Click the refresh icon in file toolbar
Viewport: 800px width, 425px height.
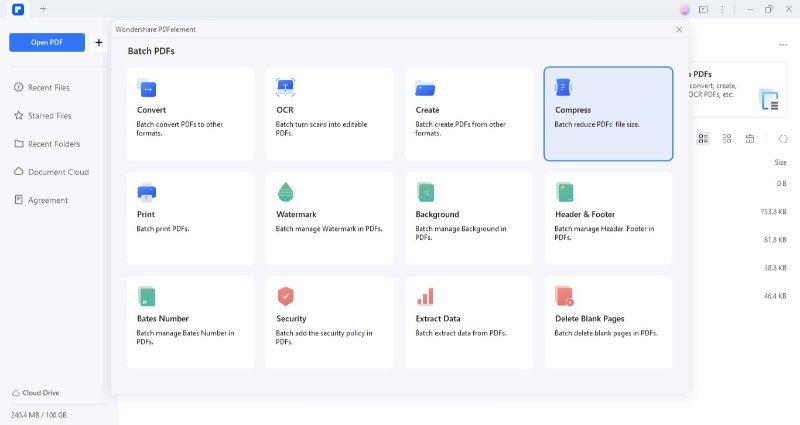783,138
